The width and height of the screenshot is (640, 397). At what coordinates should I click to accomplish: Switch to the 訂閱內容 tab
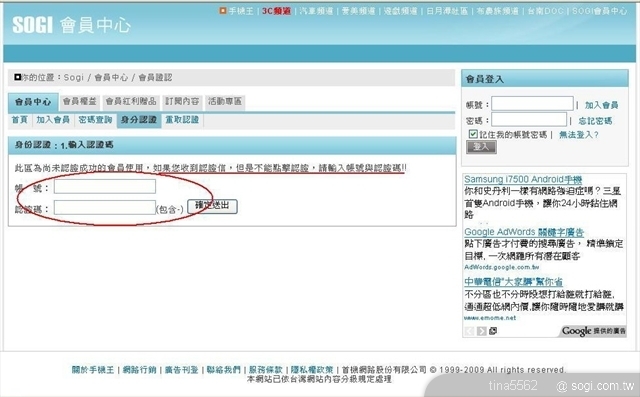[x=182, y=101]
